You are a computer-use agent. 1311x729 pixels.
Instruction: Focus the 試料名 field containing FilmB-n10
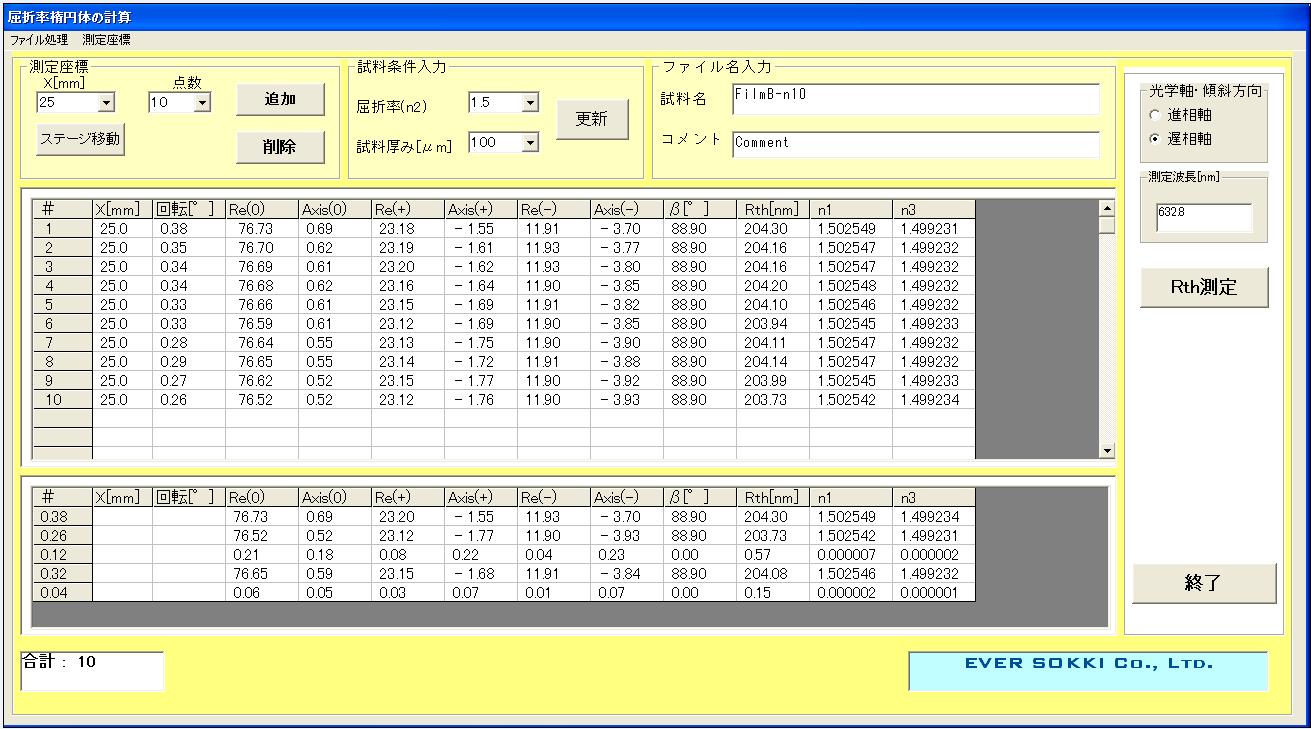click(916, 99)
